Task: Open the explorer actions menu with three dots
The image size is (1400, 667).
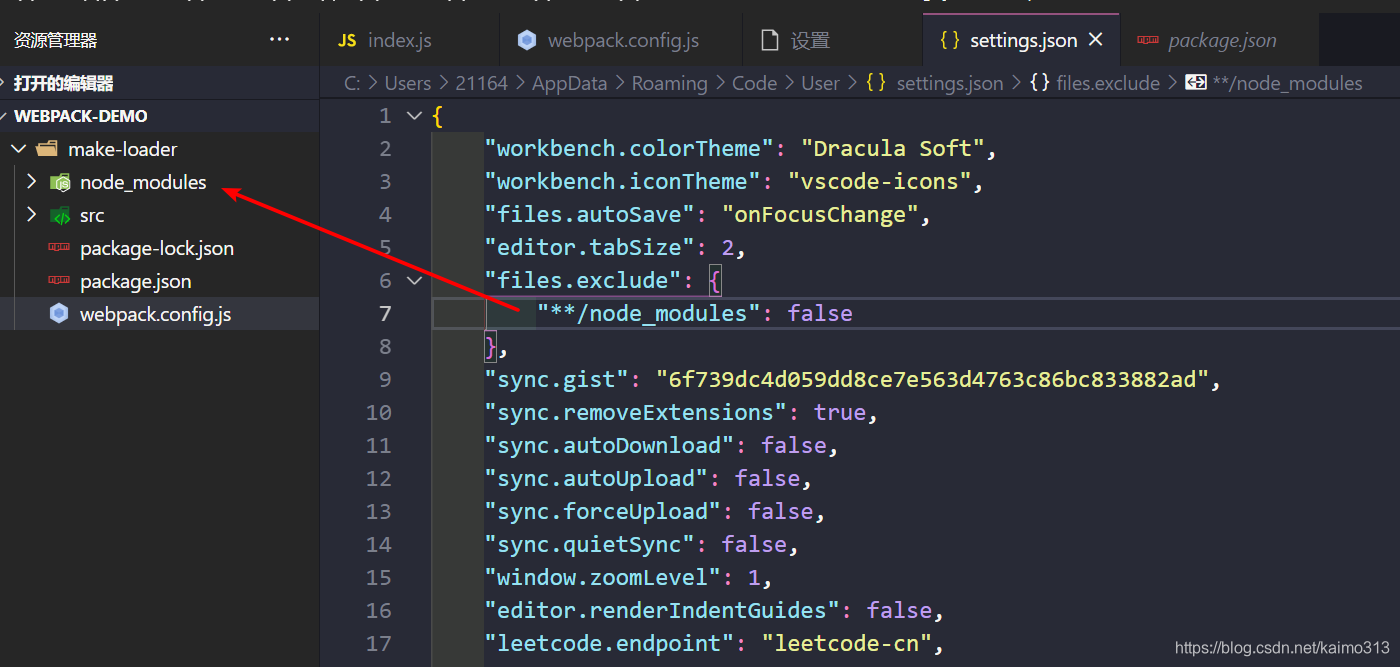Action: click(x=278, y=39)
